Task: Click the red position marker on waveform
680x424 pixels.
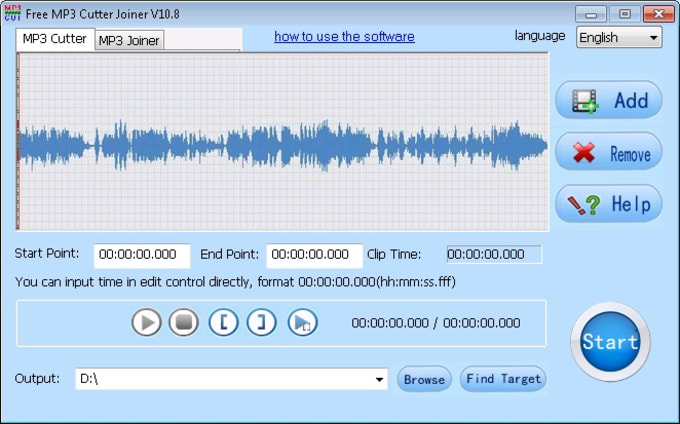Action: tap(18, 142)
